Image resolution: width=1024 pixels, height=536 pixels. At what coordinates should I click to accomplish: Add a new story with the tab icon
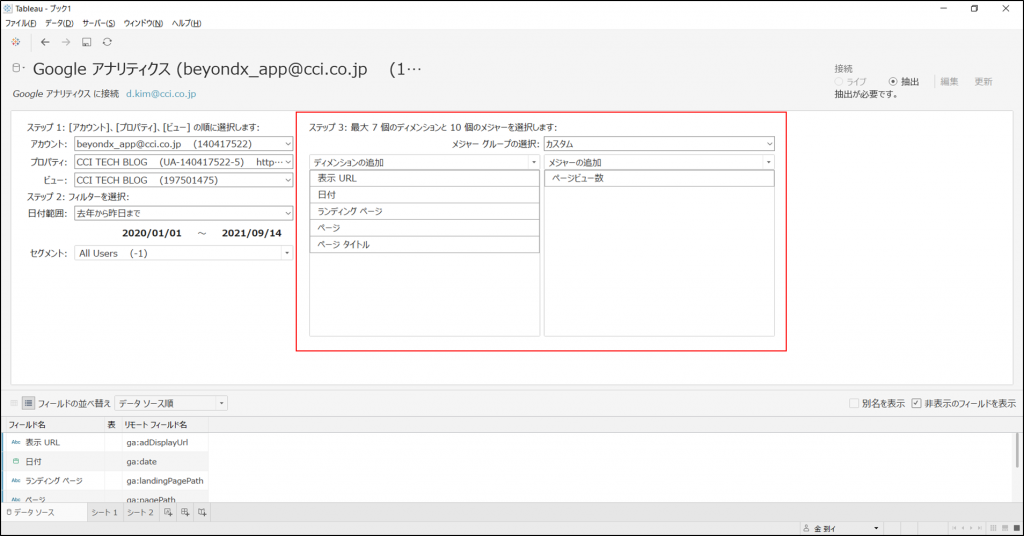coord(202,512)
